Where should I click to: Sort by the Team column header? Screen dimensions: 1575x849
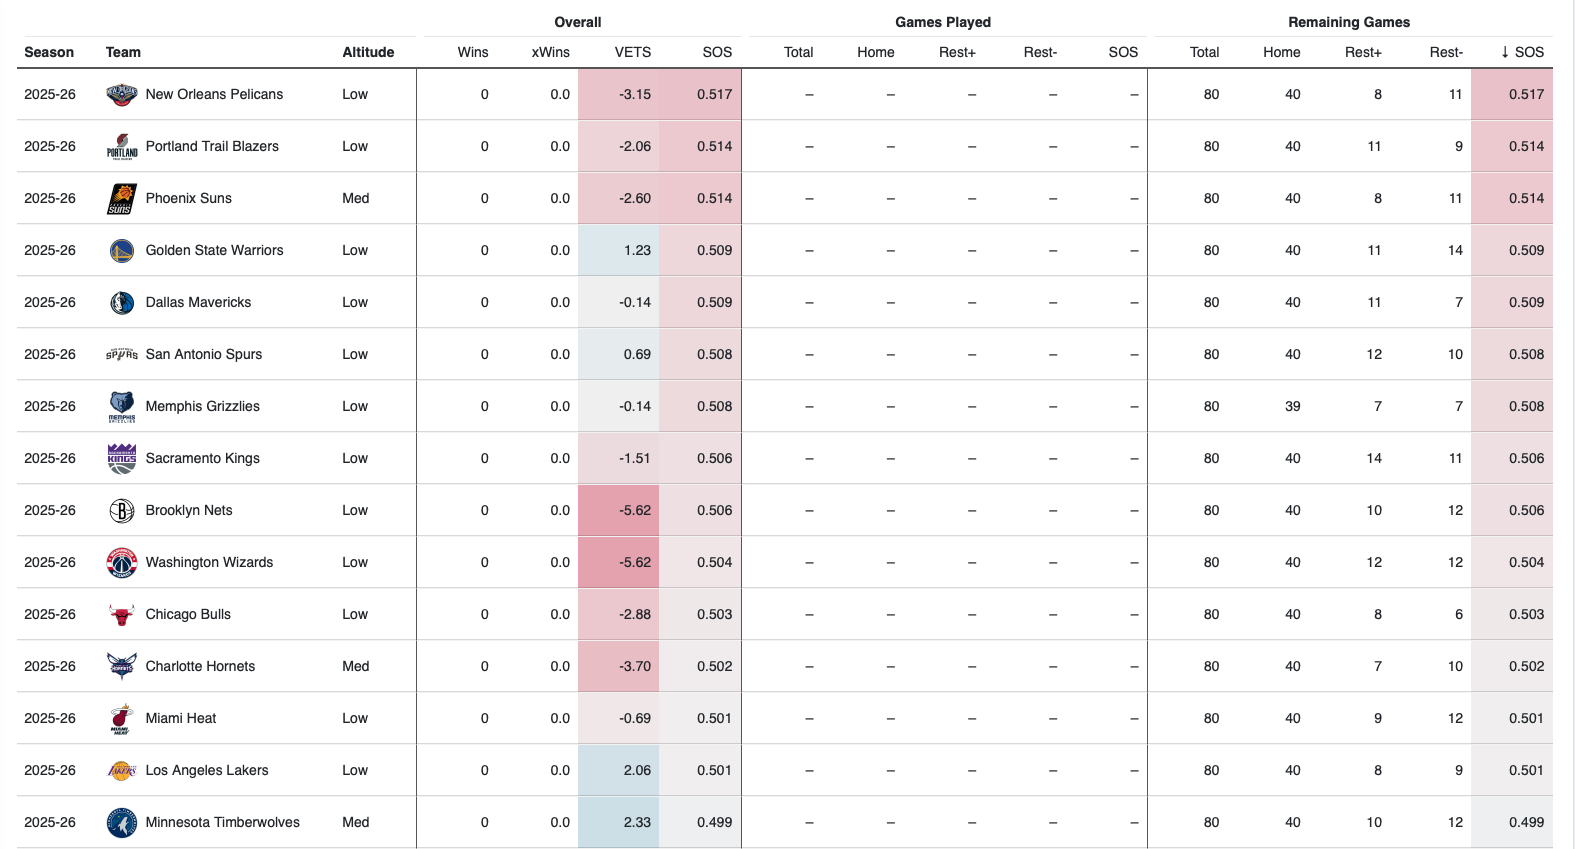[x=123, y=52]
